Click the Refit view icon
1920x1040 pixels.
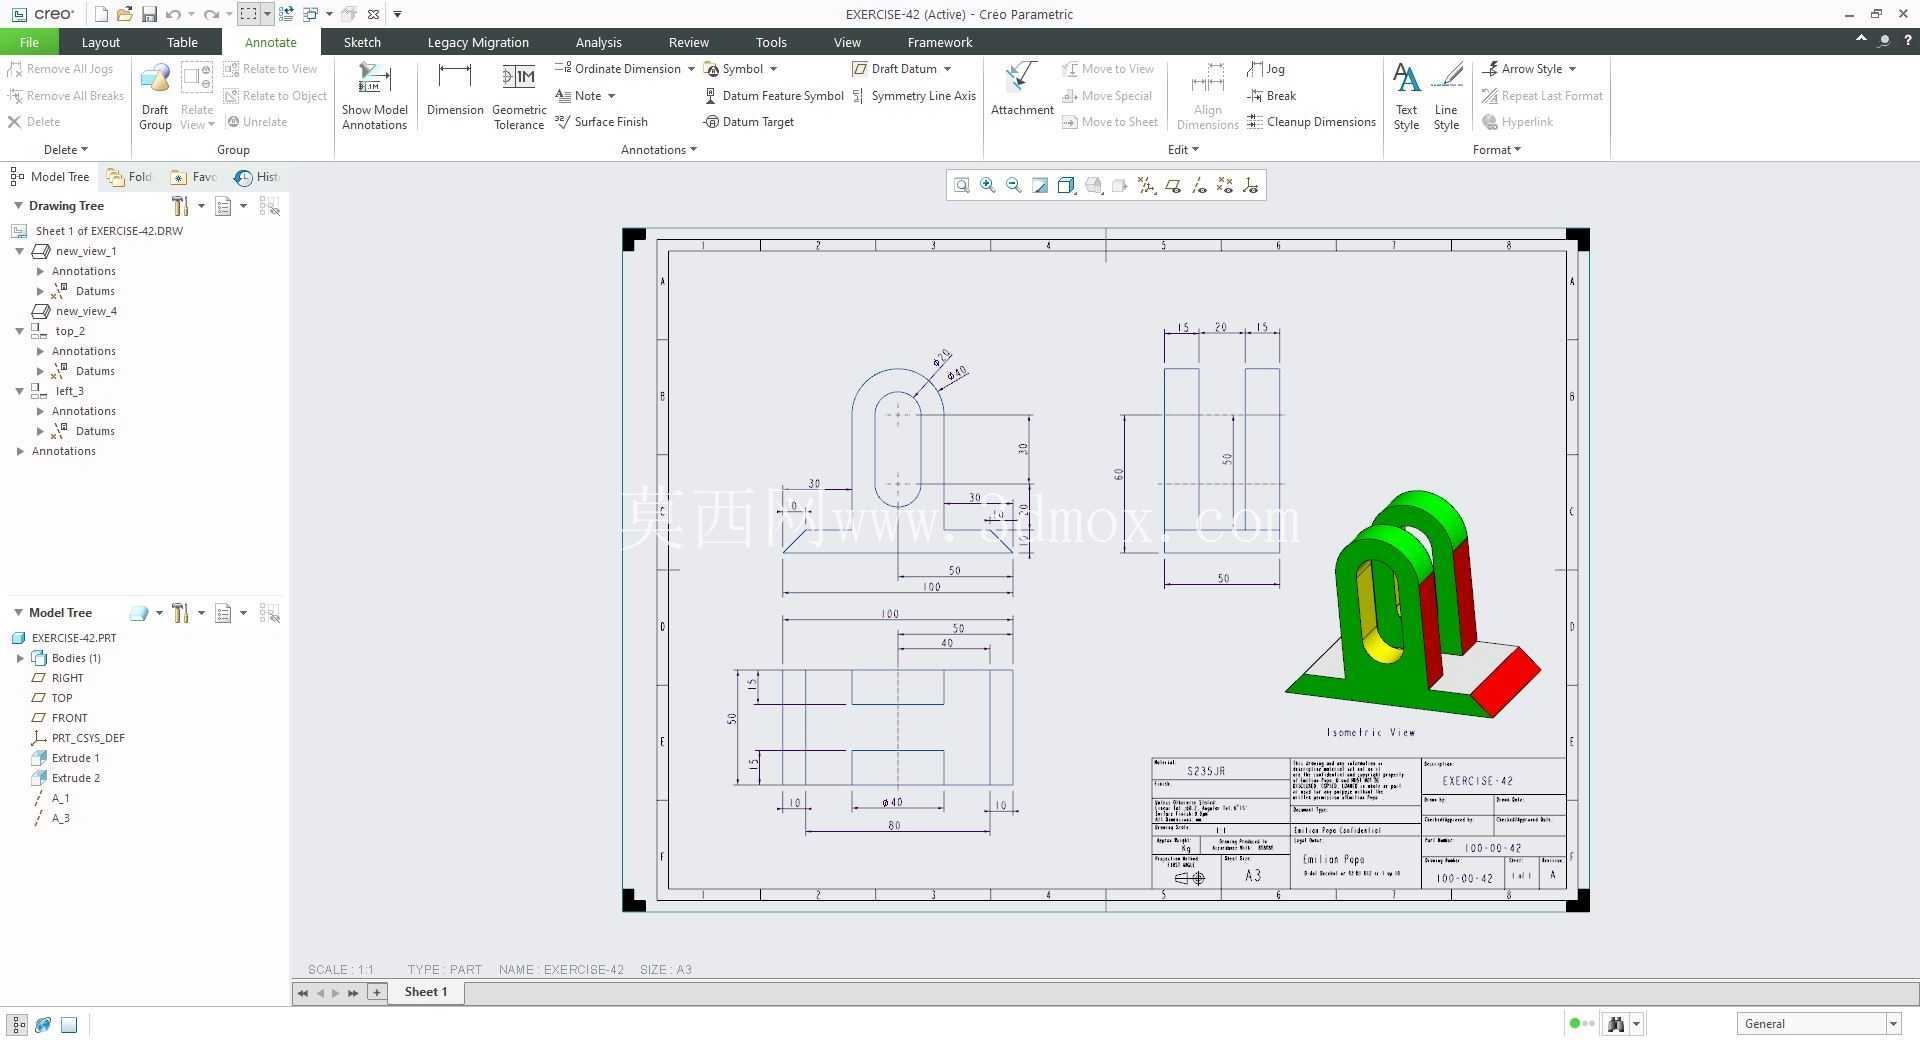coord(961,185)
